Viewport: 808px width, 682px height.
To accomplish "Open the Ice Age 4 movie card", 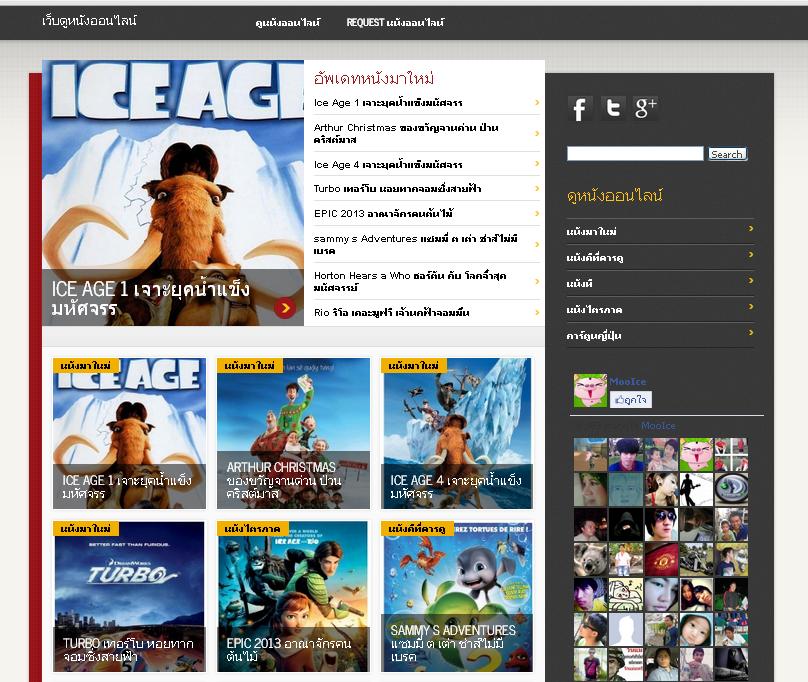I will click(457, 434).
